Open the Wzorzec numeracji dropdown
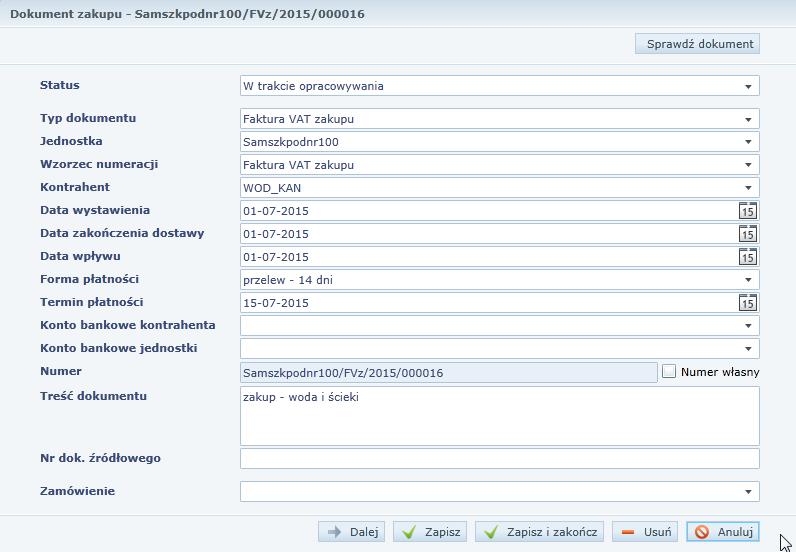Screen dimensions: 796x552 pyautogui.click(x=748, y=165)
